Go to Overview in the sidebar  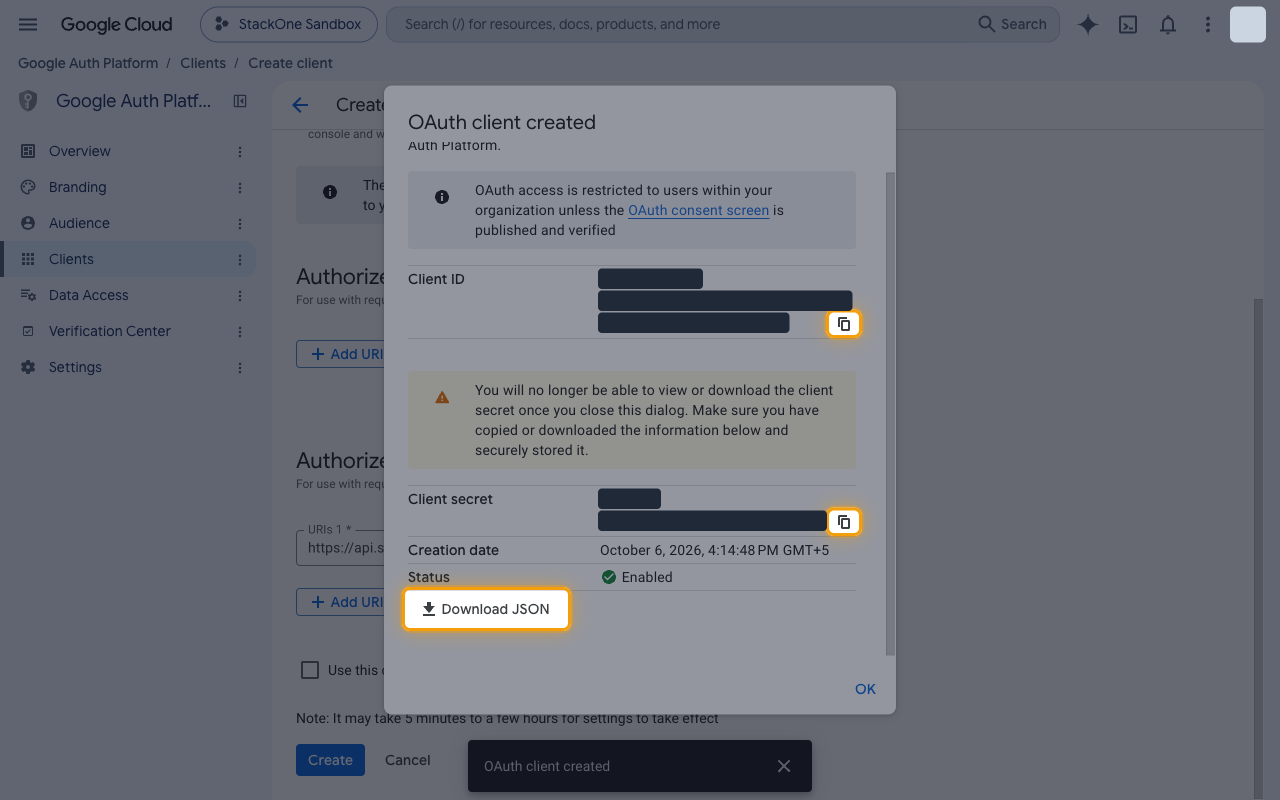tap(128, 151)
